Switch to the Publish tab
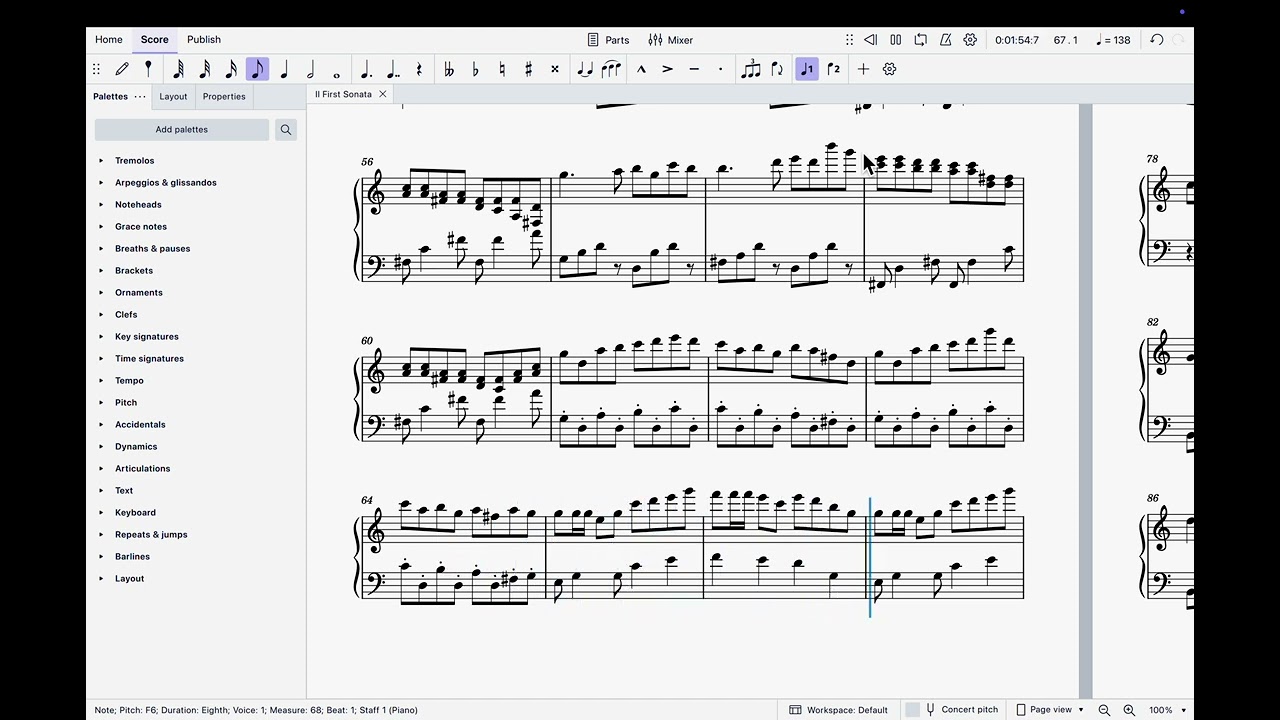This screenshot has width=1280, height=720. click(x=204, y=40)
